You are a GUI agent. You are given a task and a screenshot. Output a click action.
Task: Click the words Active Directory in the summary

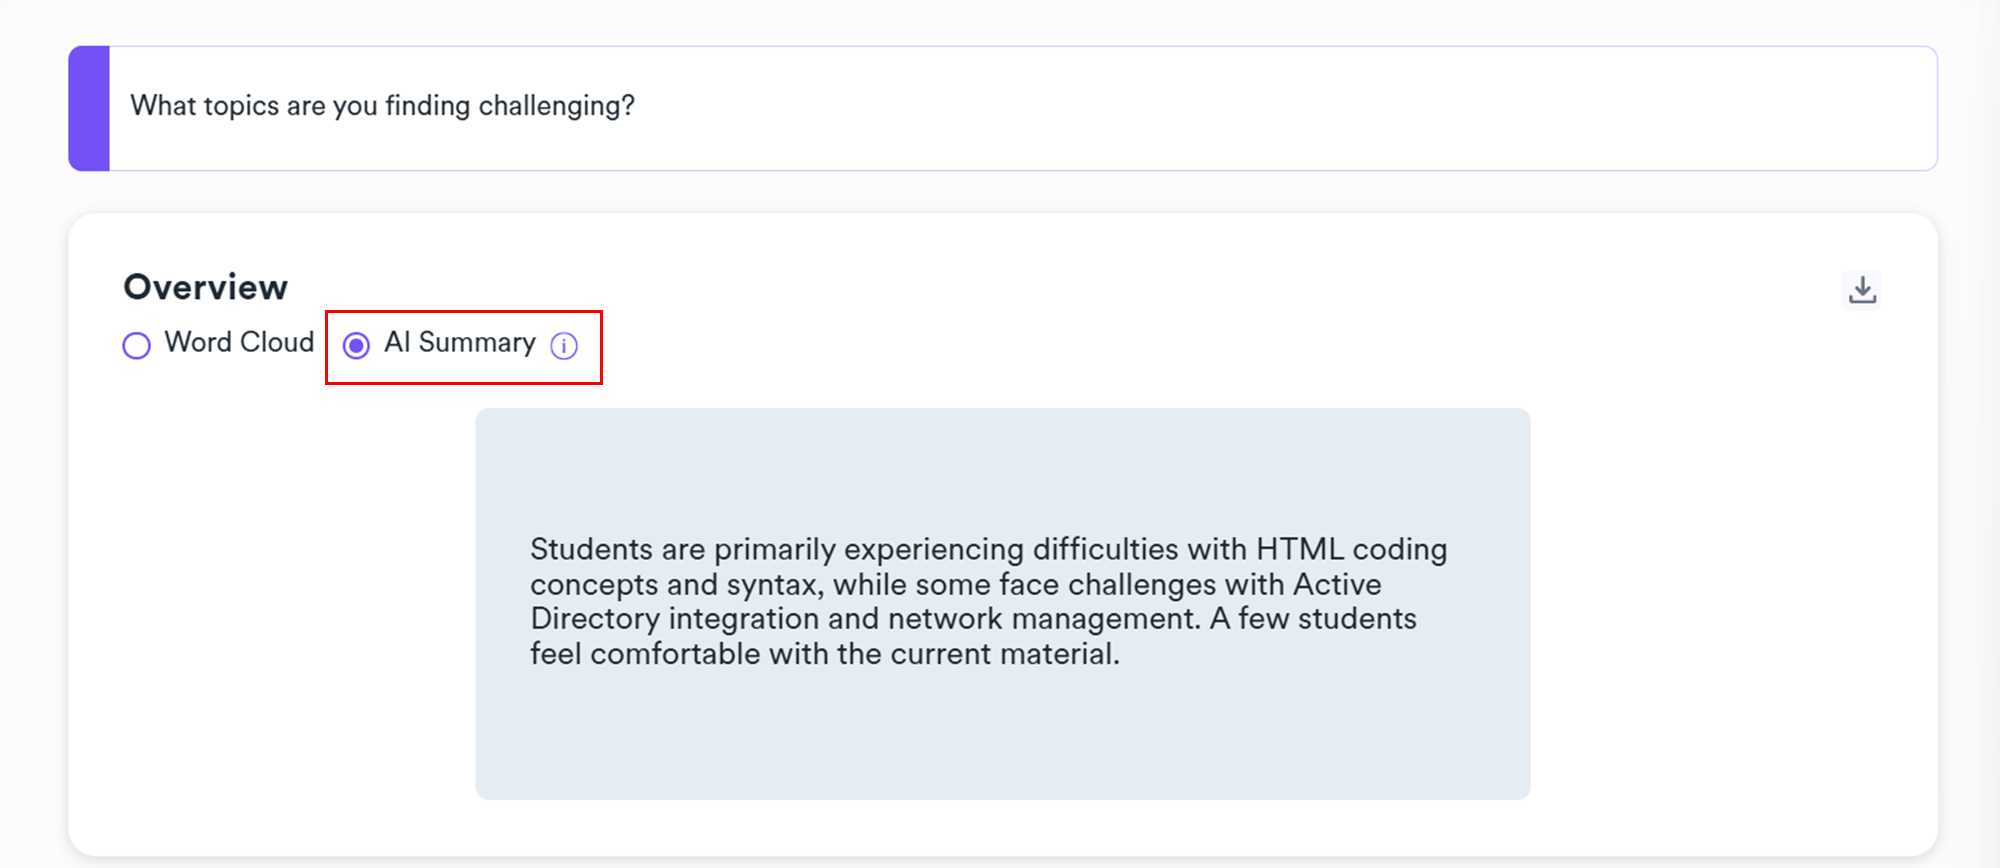1336,585
